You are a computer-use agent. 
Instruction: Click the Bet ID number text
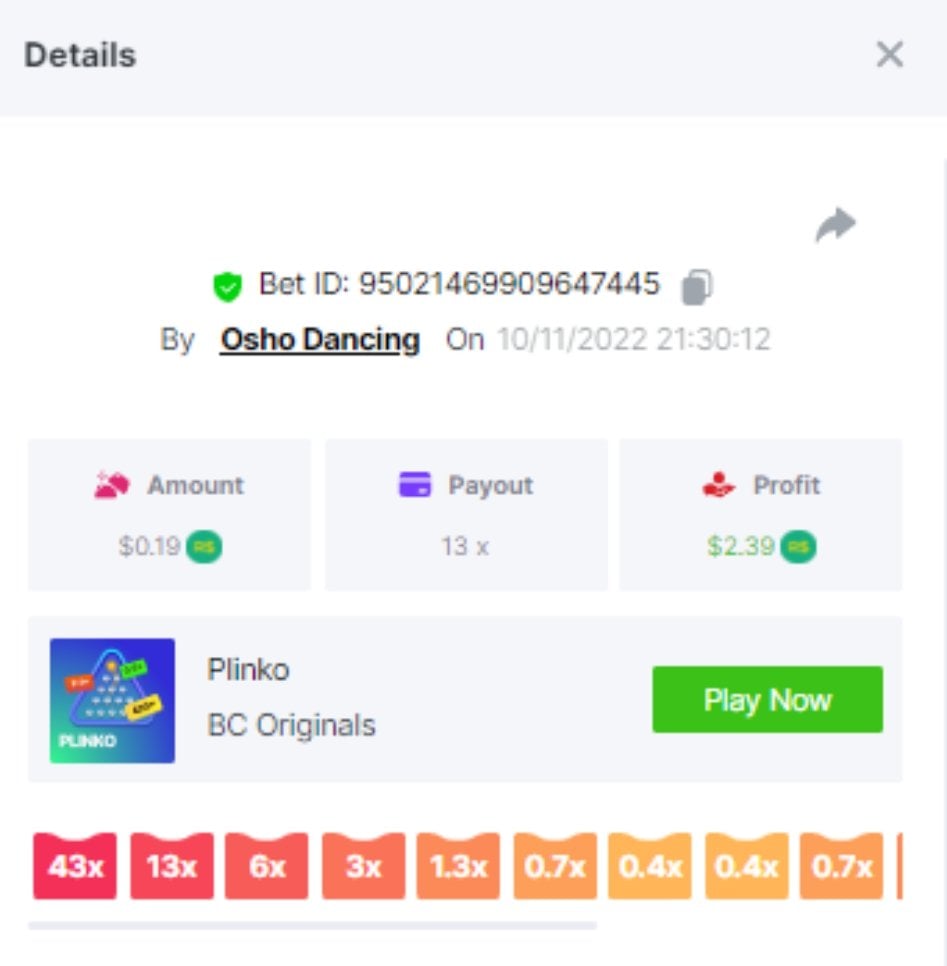pyautogui.click(x=509, y=284)
